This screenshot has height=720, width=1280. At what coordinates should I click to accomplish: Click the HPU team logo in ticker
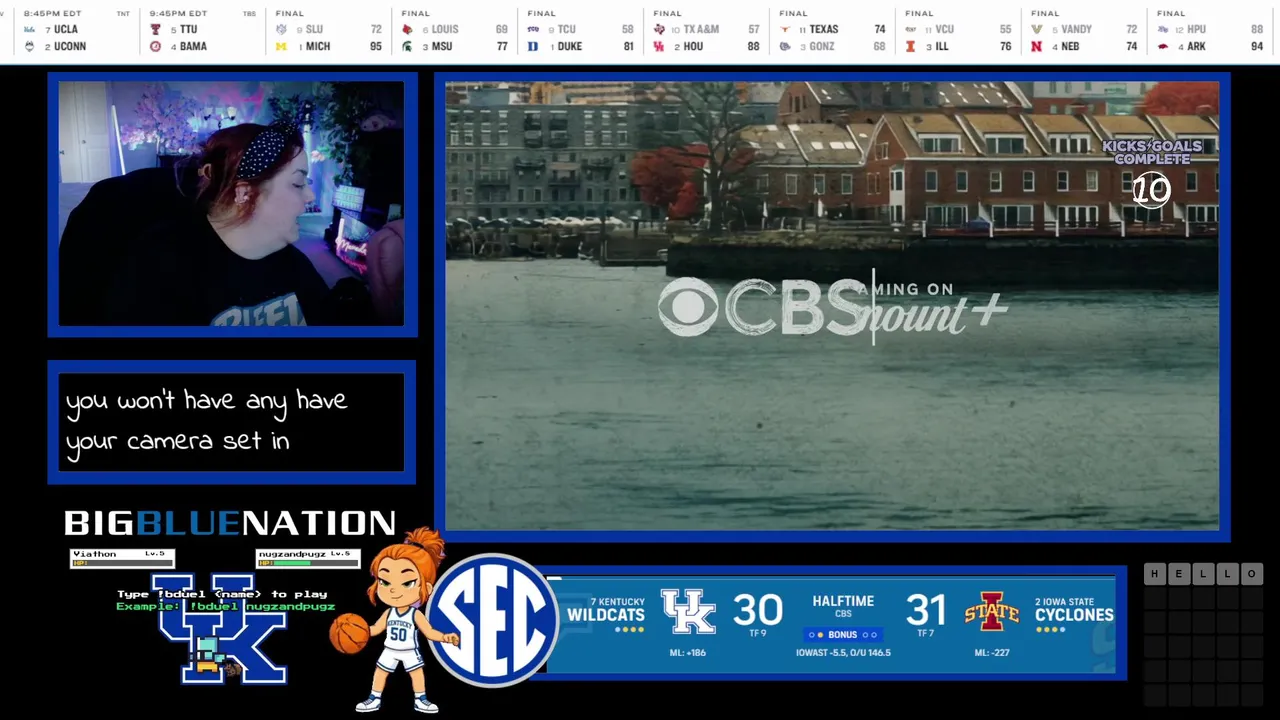pos(1163,30)
